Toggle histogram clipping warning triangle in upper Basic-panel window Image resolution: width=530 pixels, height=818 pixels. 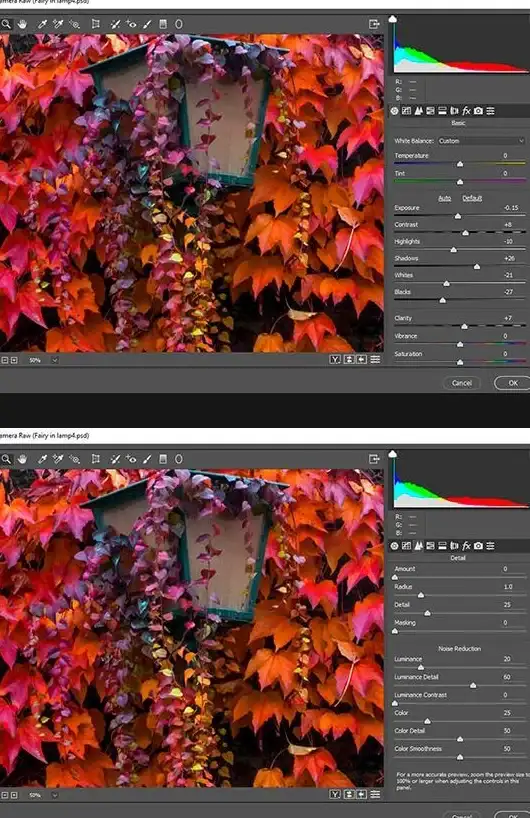click(393, 19)
